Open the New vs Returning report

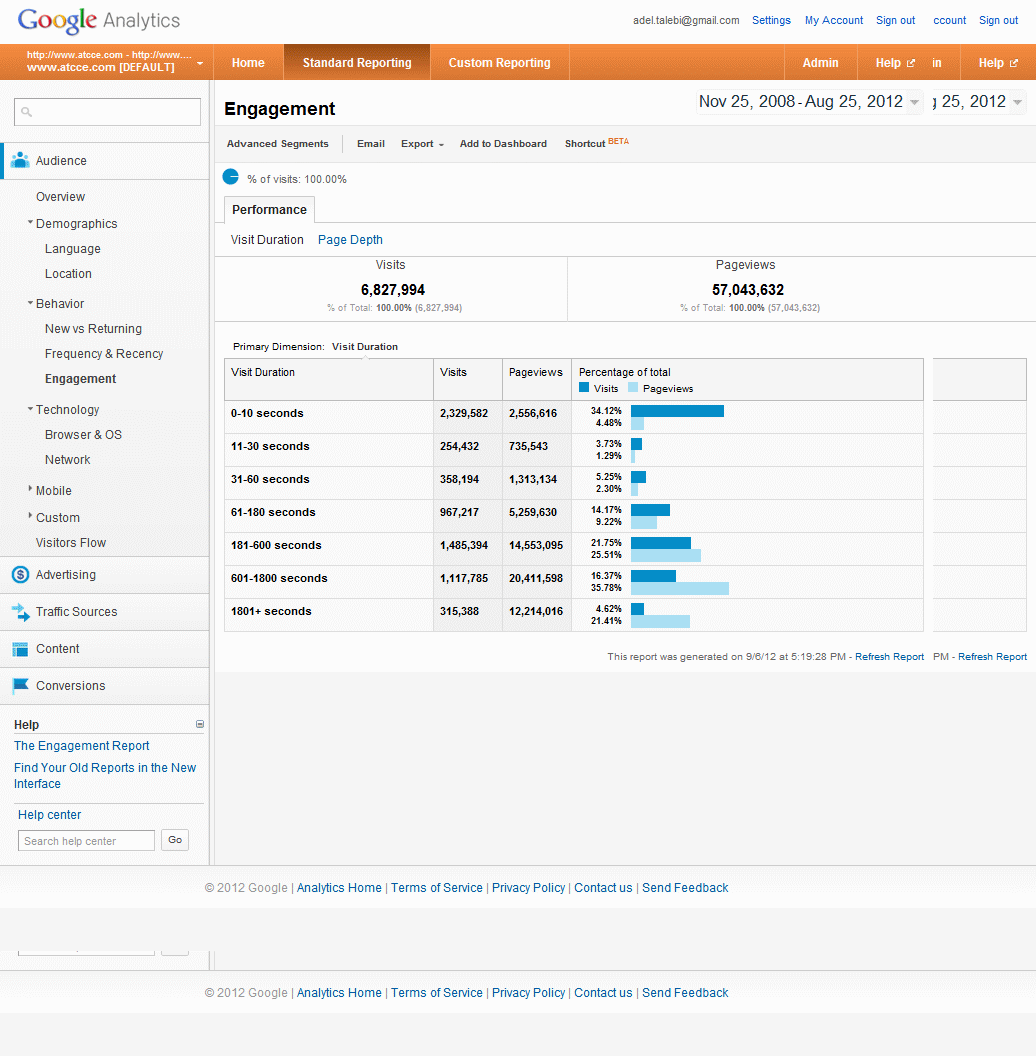(94, 329)
